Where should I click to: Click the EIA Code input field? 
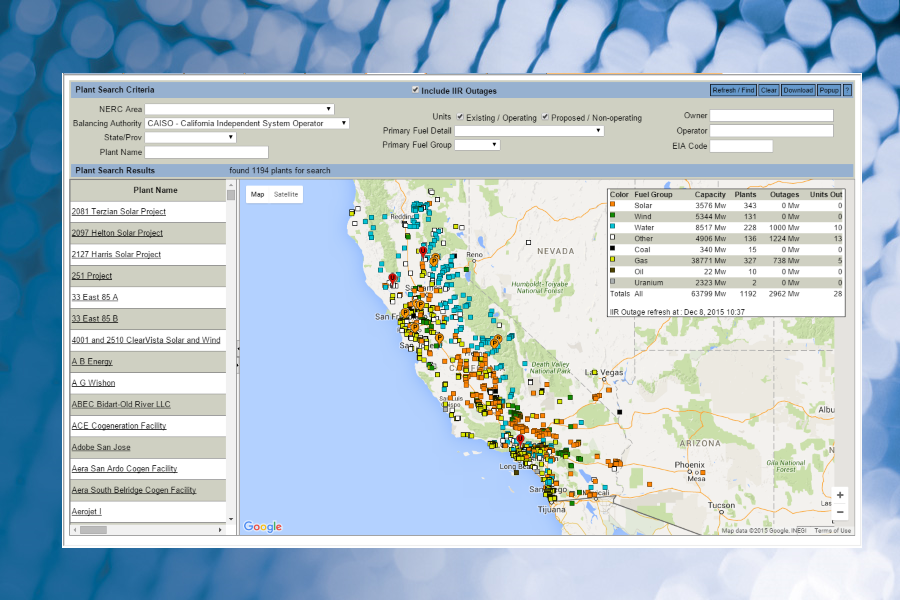coord(741,146)
